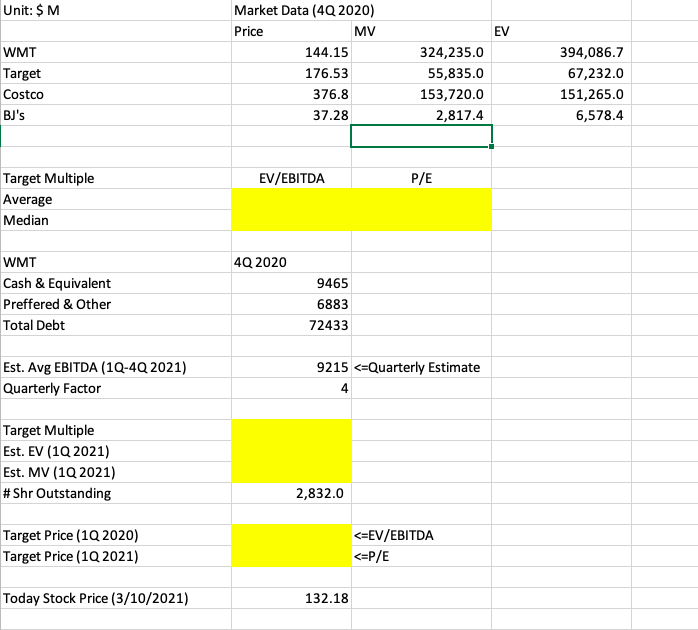Select the 'Total Debt' label cell

116,325
